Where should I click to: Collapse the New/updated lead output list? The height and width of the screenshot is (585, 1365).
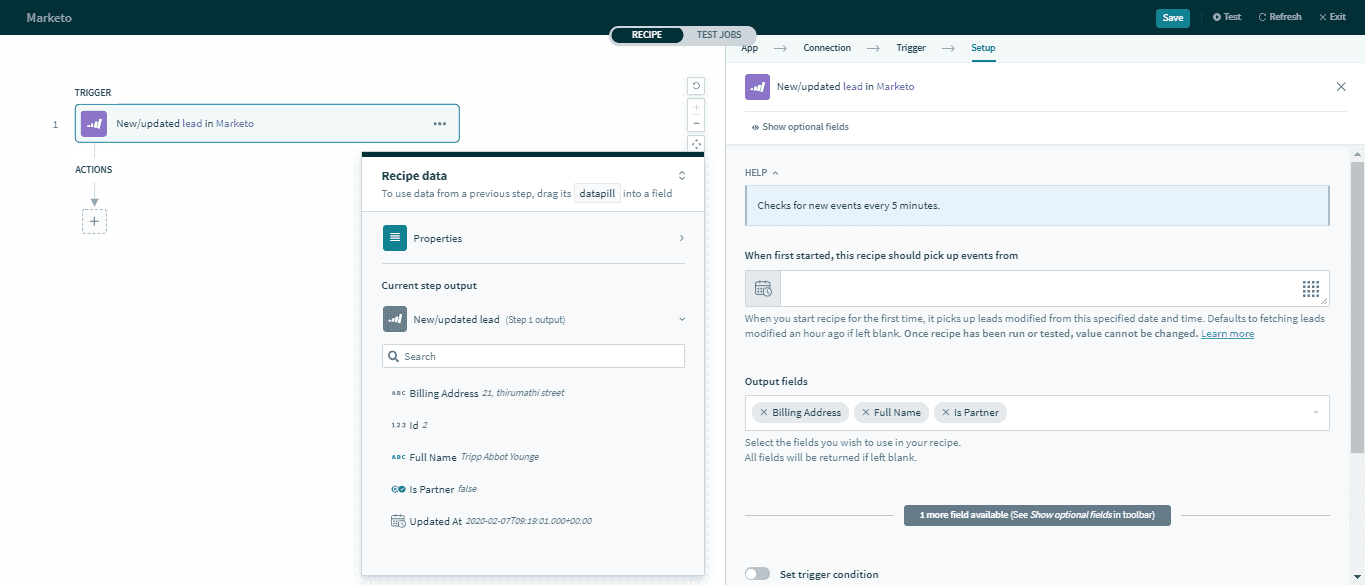tap(681, 320)
